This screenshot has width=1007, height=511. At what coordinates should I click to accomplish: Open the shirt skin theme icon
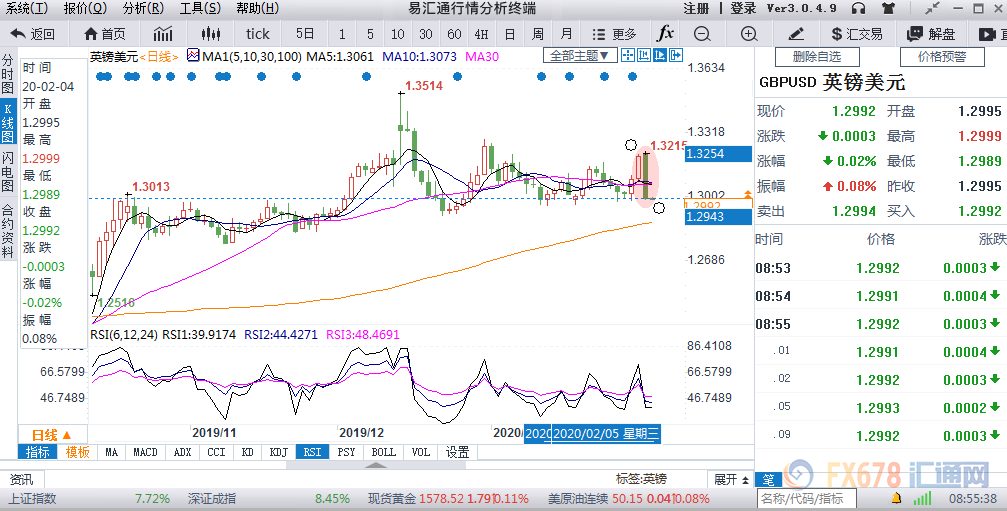pyautogui.click(x=888, y=8)
